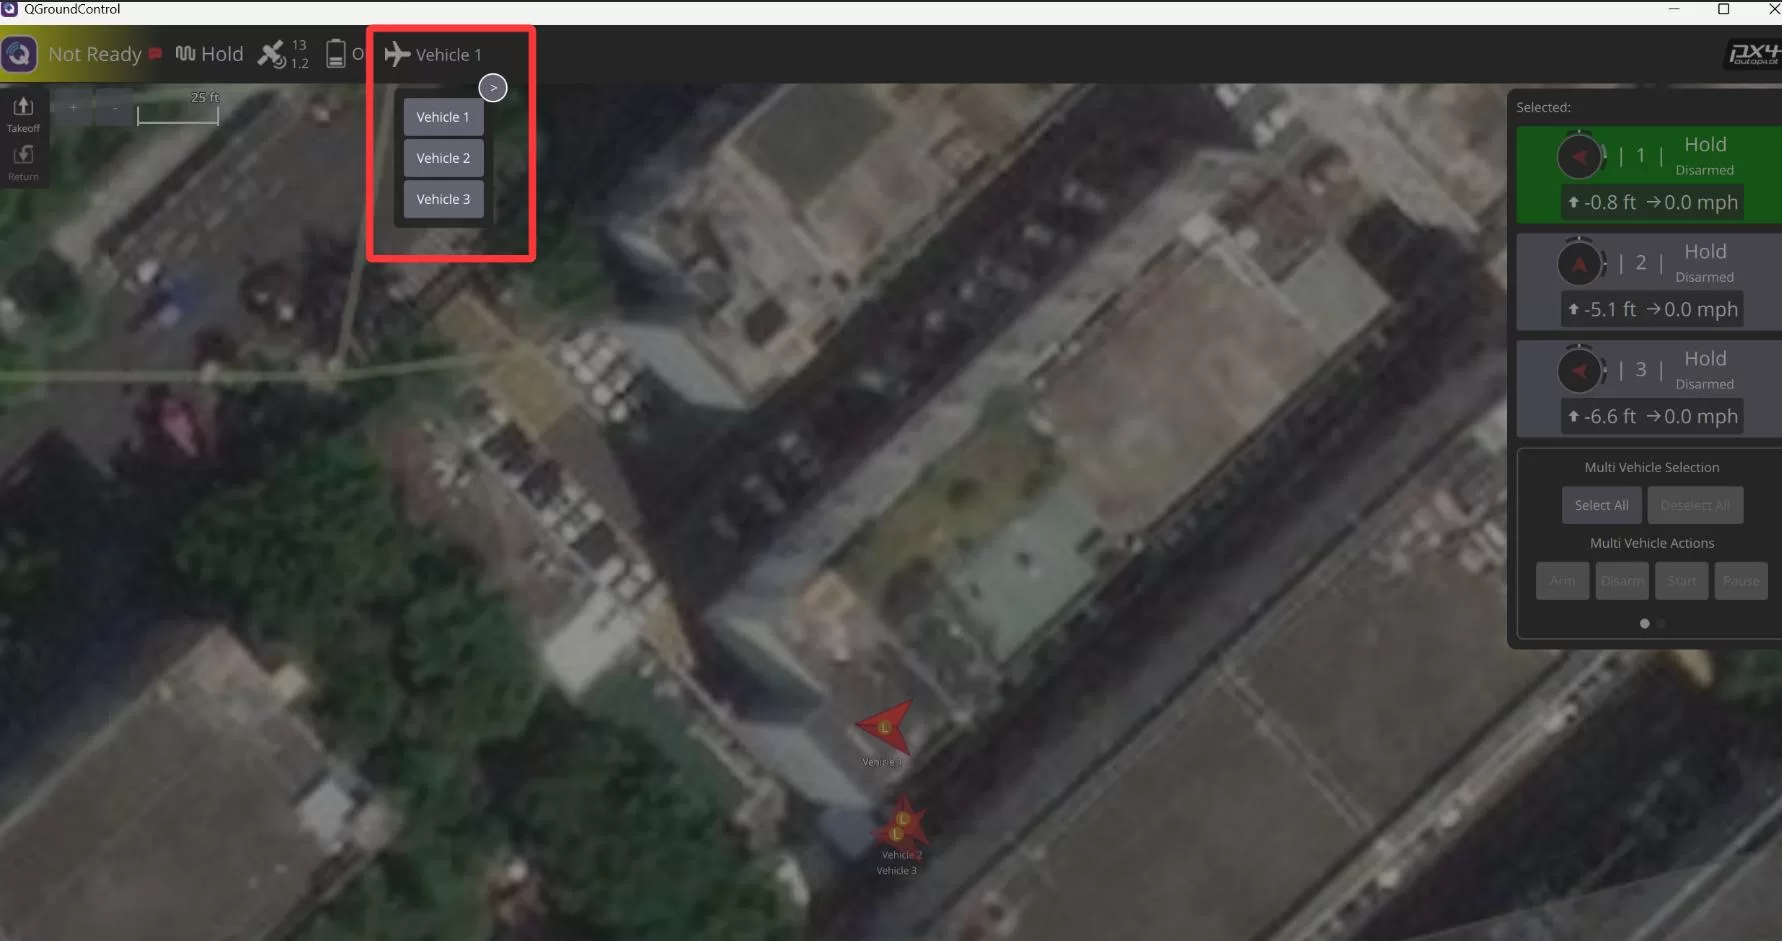Image resolution: width=1782 pixels, height=941 pixels.
Task: Click the Not Ready status indicator
Action: click(95, 54)
